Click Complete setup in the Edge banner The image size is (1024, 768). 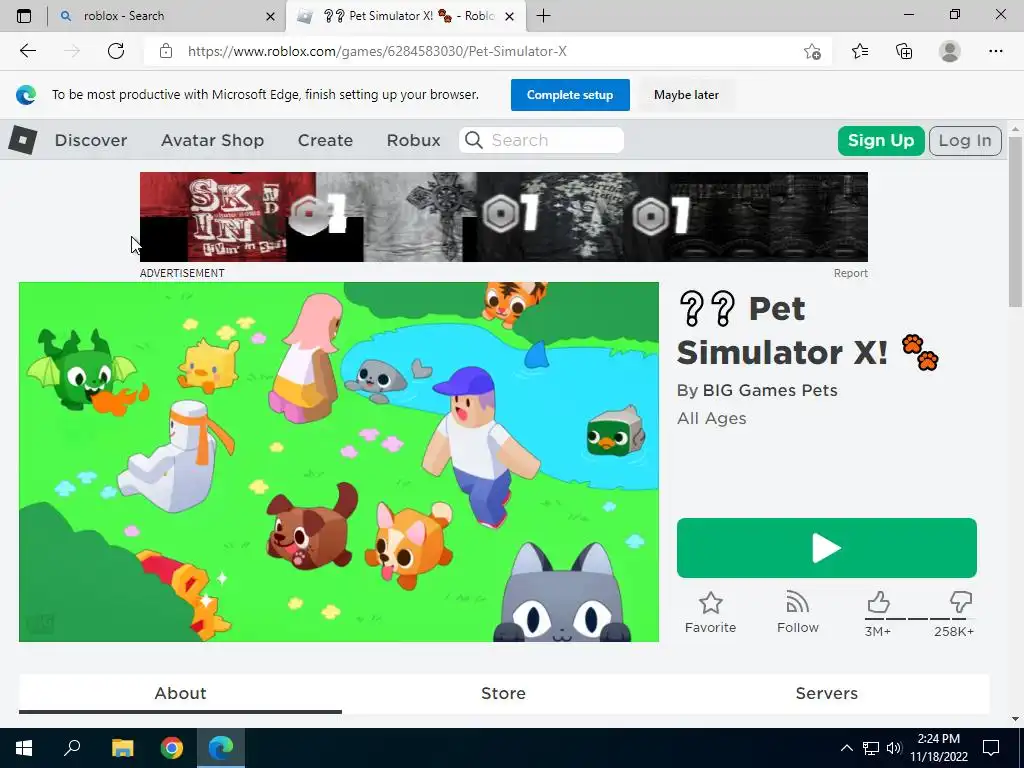(570, 95)
